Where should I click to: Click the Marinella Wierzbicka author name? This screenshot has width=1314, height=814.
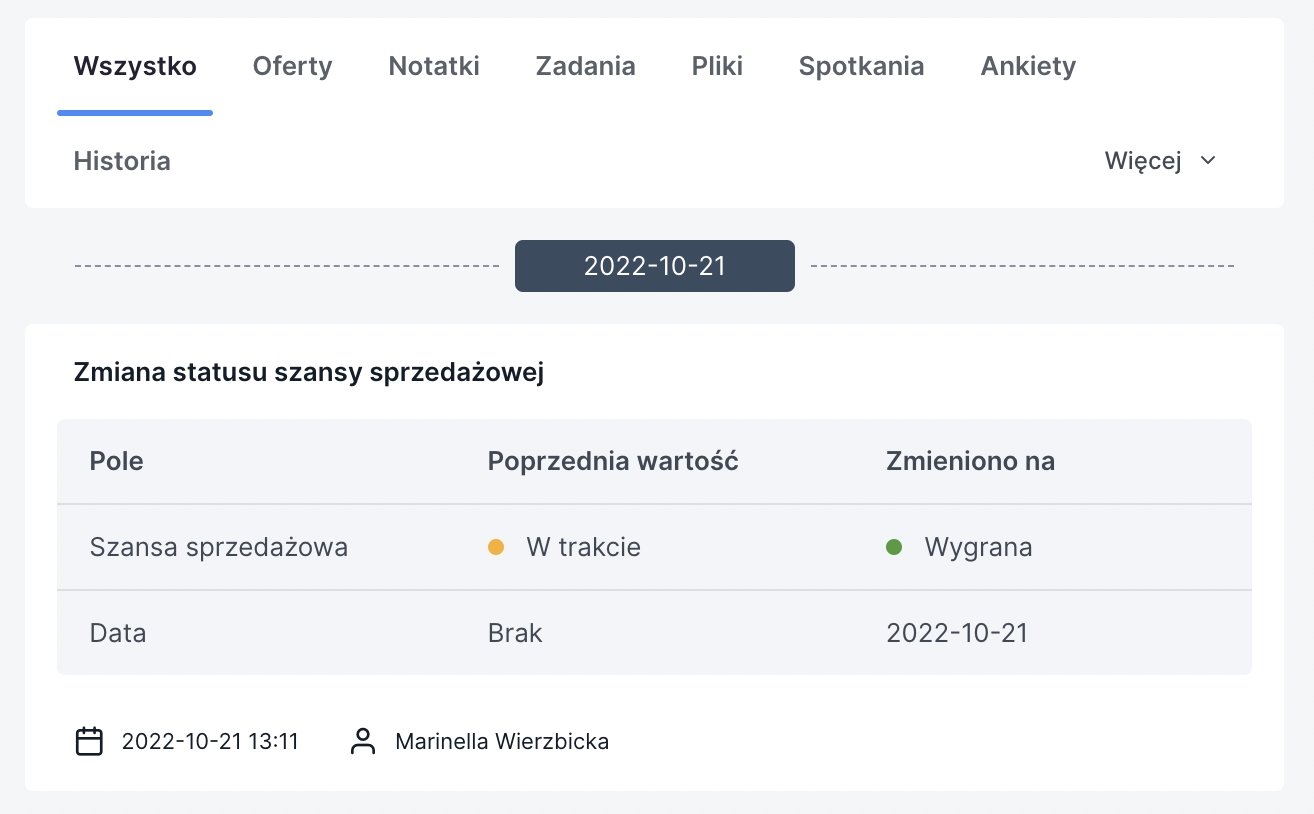[502, 741]
